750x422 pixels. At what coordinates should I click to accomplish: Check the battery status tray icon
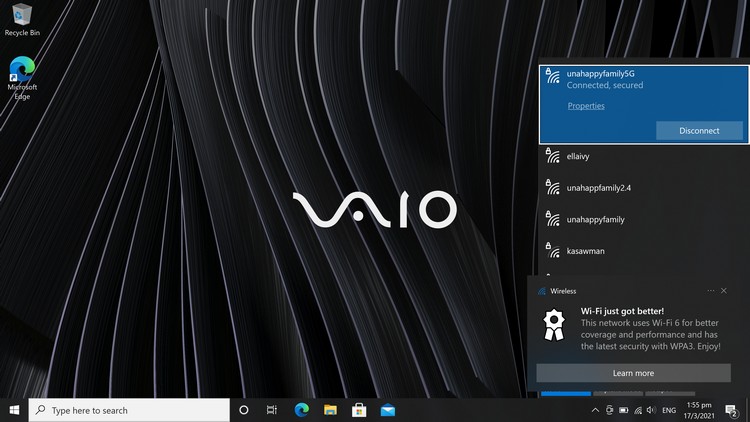[624, 410]
